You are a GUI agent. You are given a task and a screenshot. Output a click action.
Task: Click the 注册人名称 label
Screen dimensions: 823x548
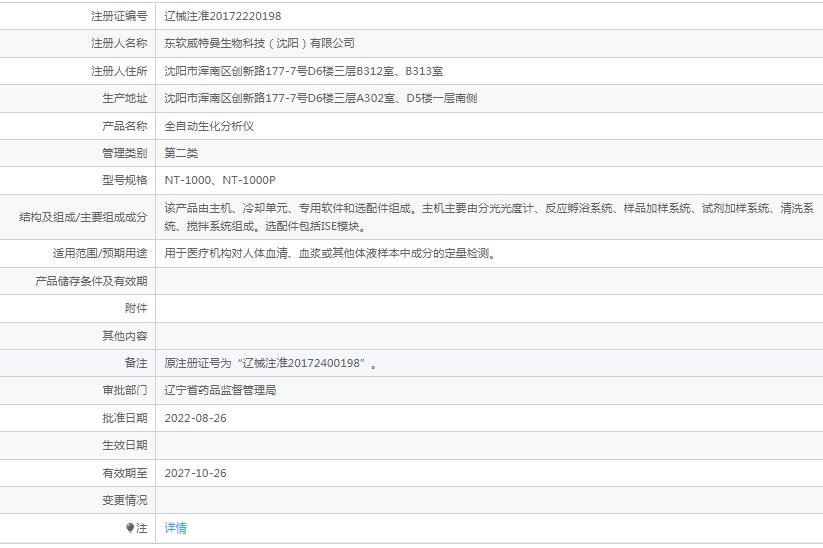tap(119, 44)
